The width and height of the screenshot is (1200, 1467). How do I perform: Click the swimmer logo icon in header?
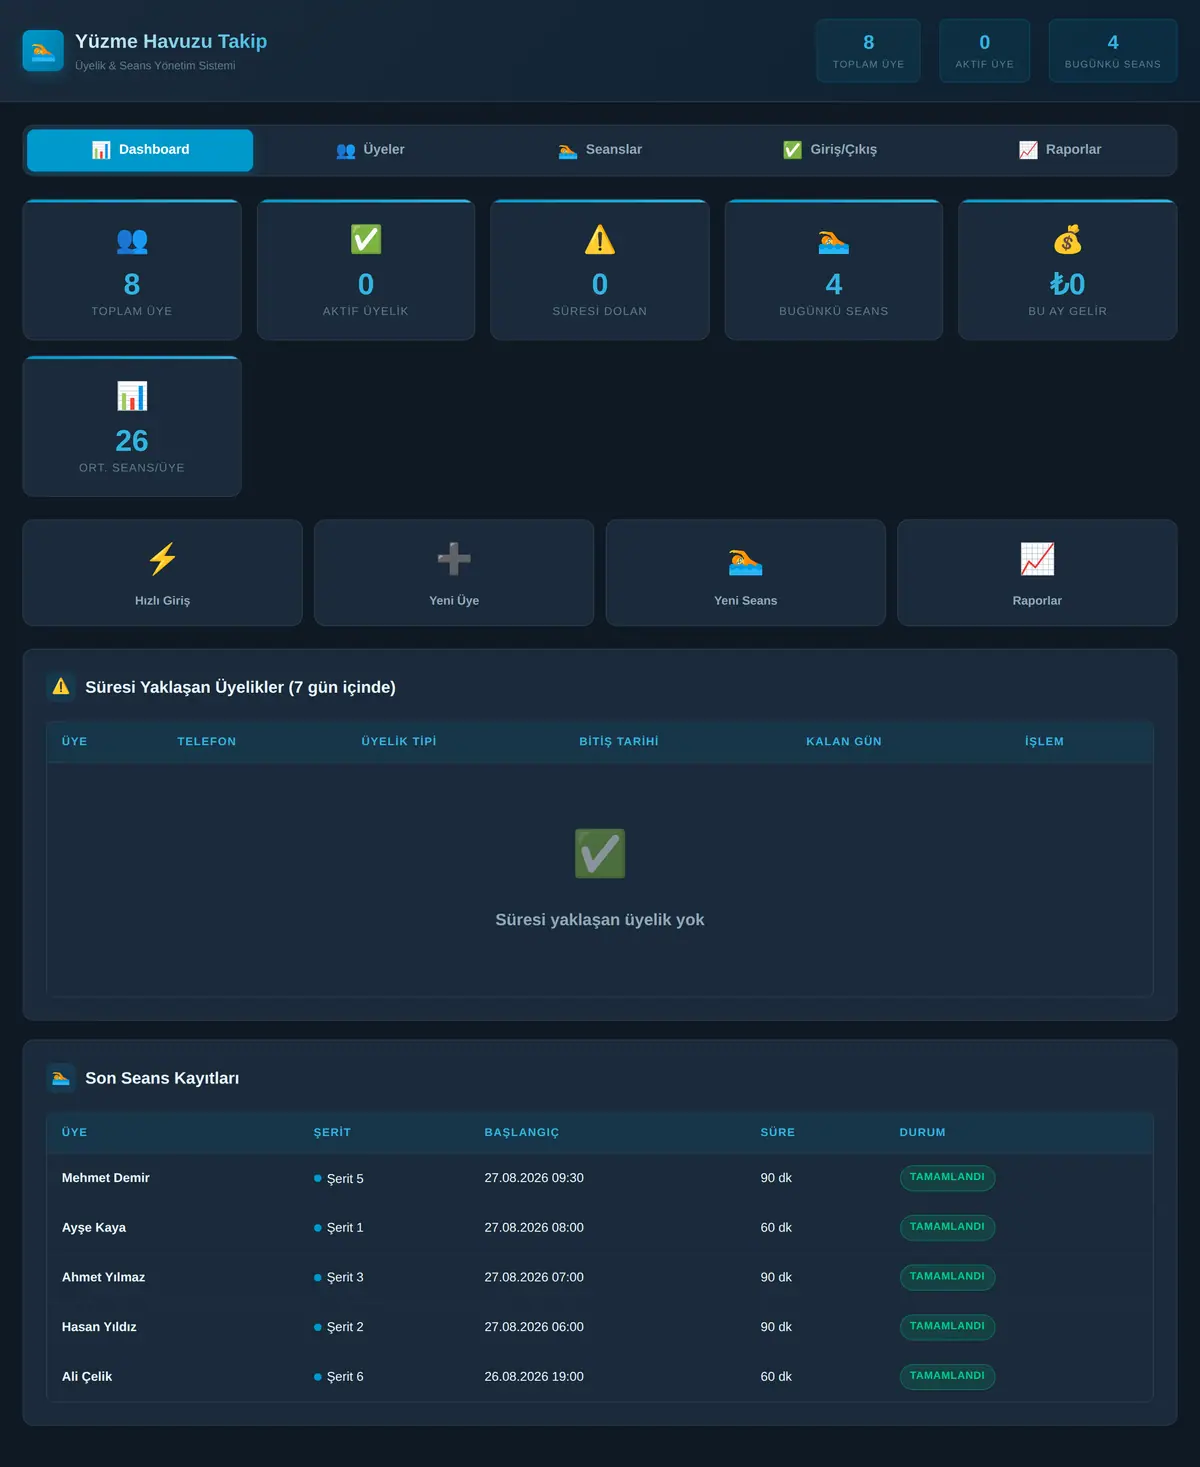pos(43,51)
